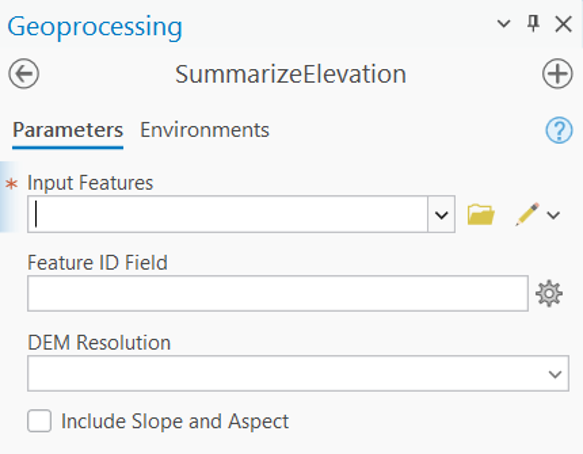Open the DEM Resolution dropdown

click(298, 373)
